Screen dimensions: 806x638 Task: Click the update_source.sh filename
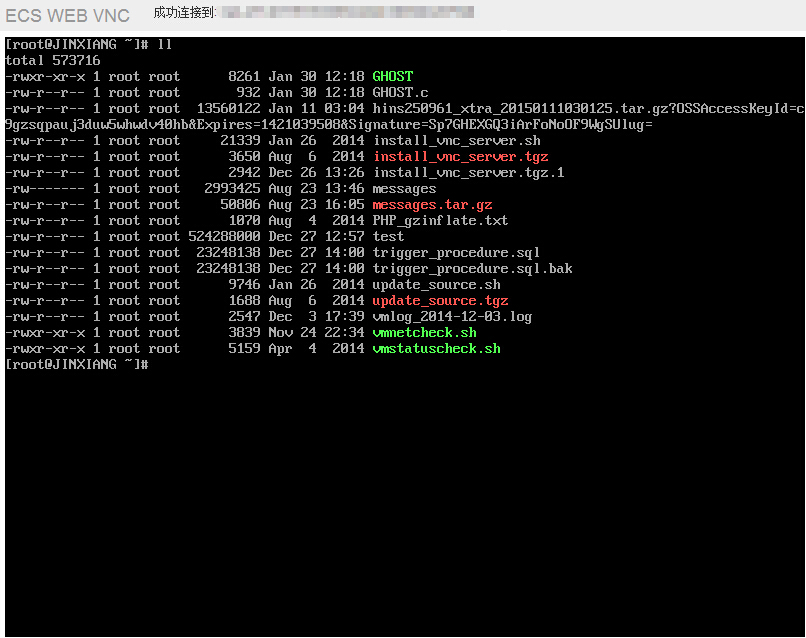click(x=436, y=285)
